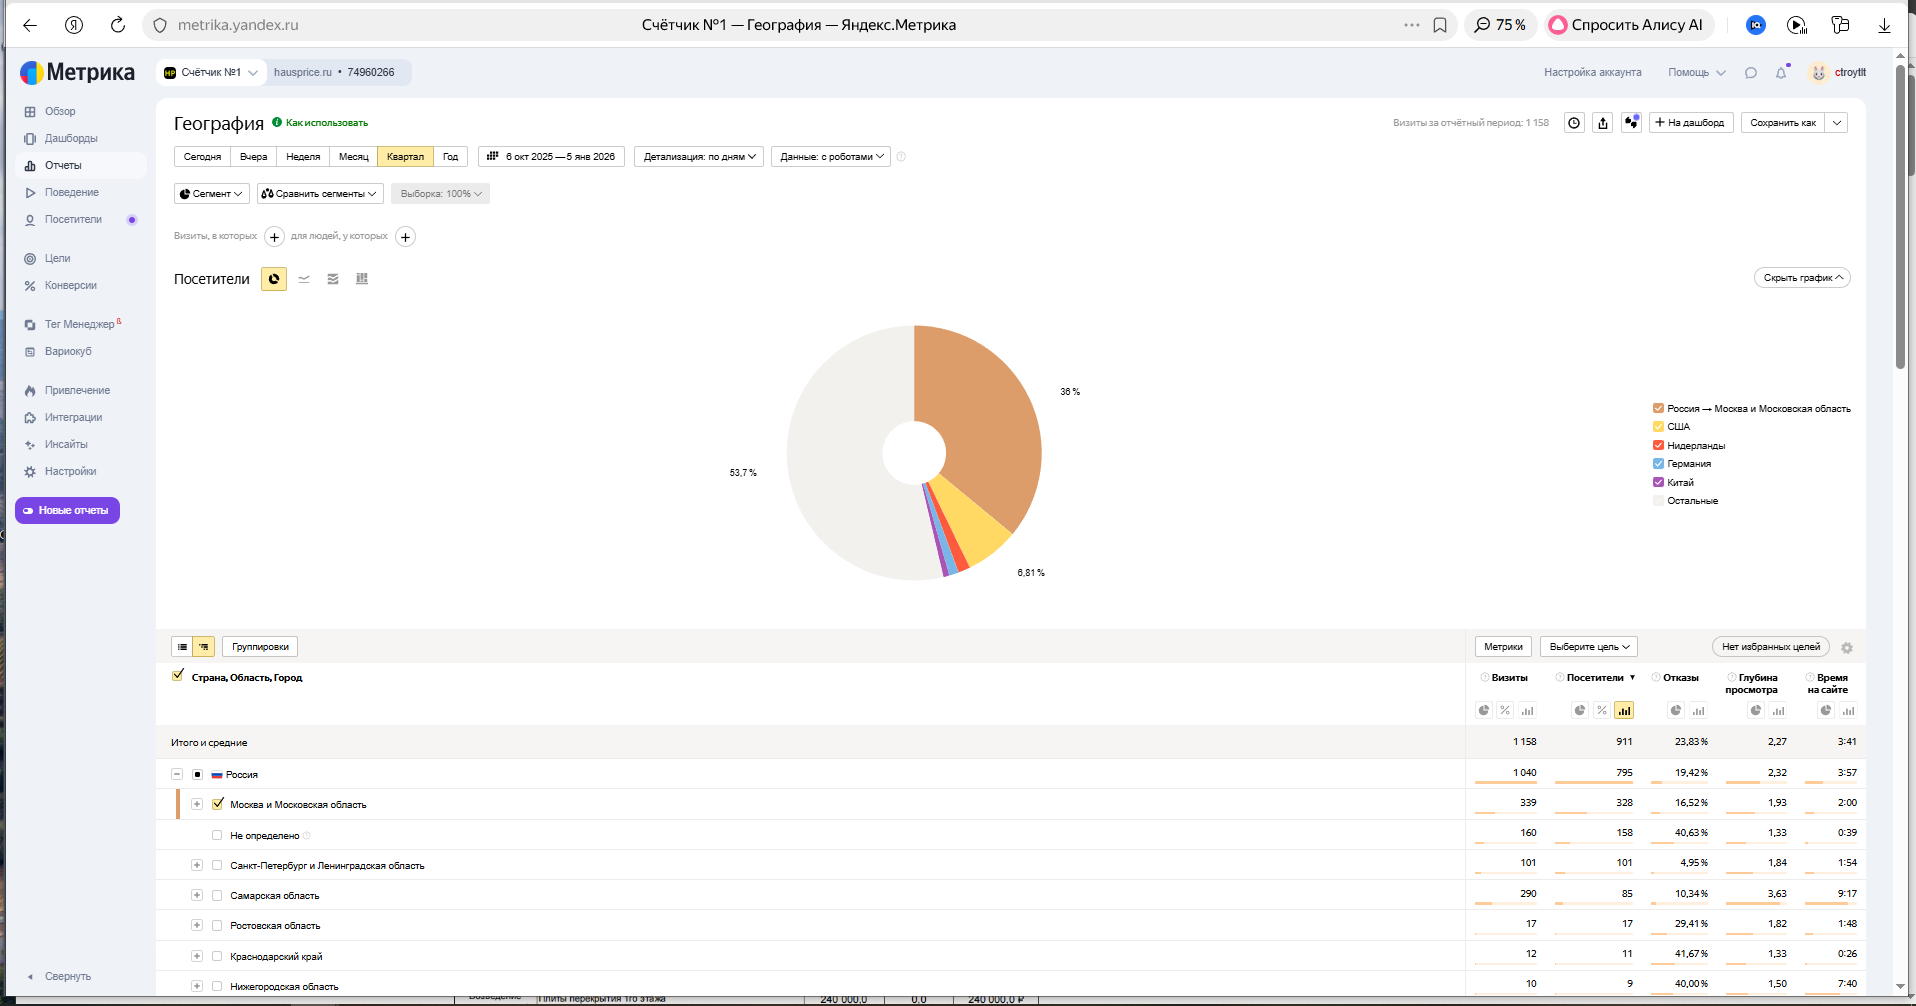Open the Данные: с роботами dropdown
Image resolution: width=1916 pixels, height=1006 pixels.
point(830,157)
